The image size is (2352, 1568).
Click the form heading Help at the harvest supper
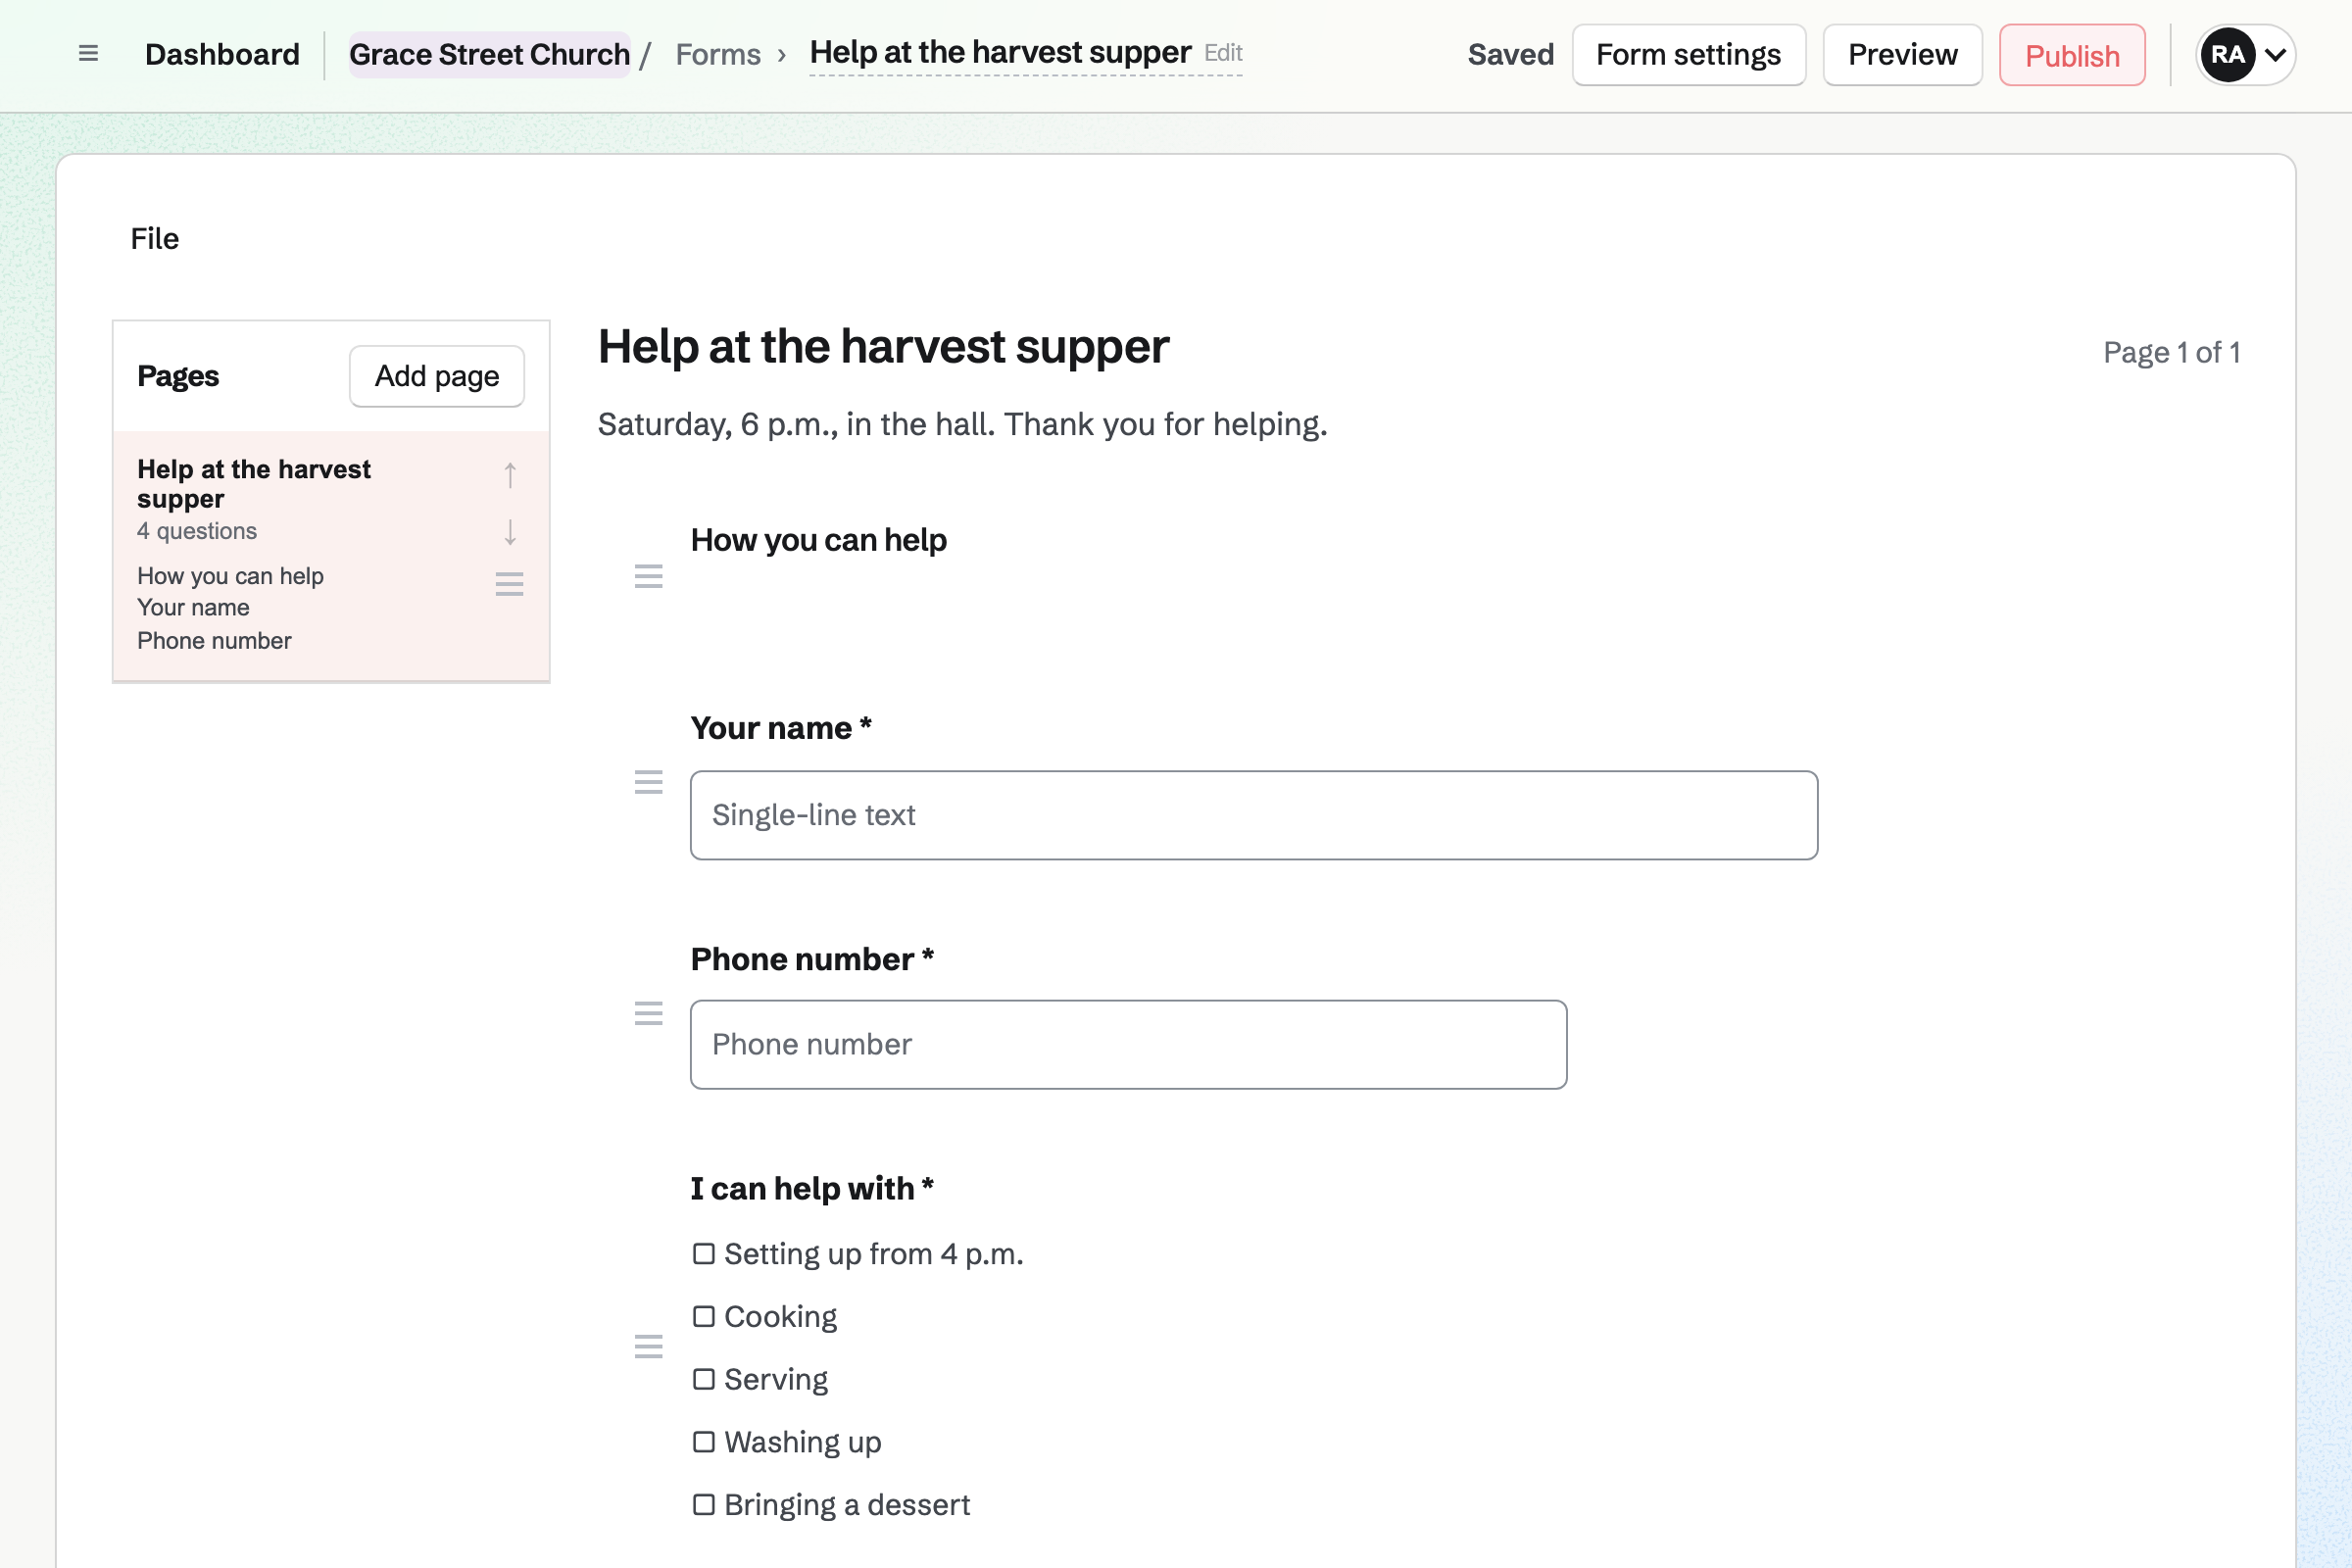[x=883, y=347]
